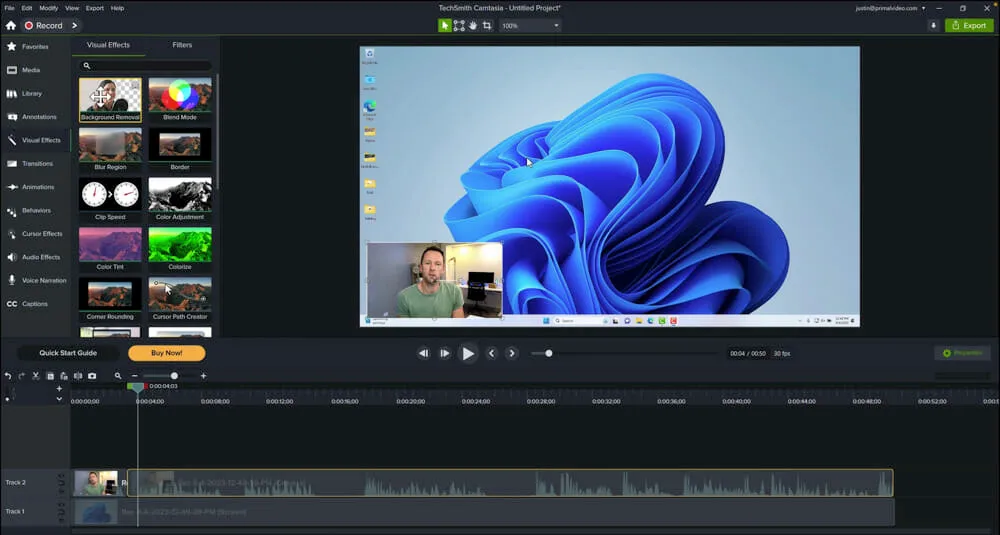
Task: Open the Modify menu
Action: pyautogui.click(x=48, y=8)
